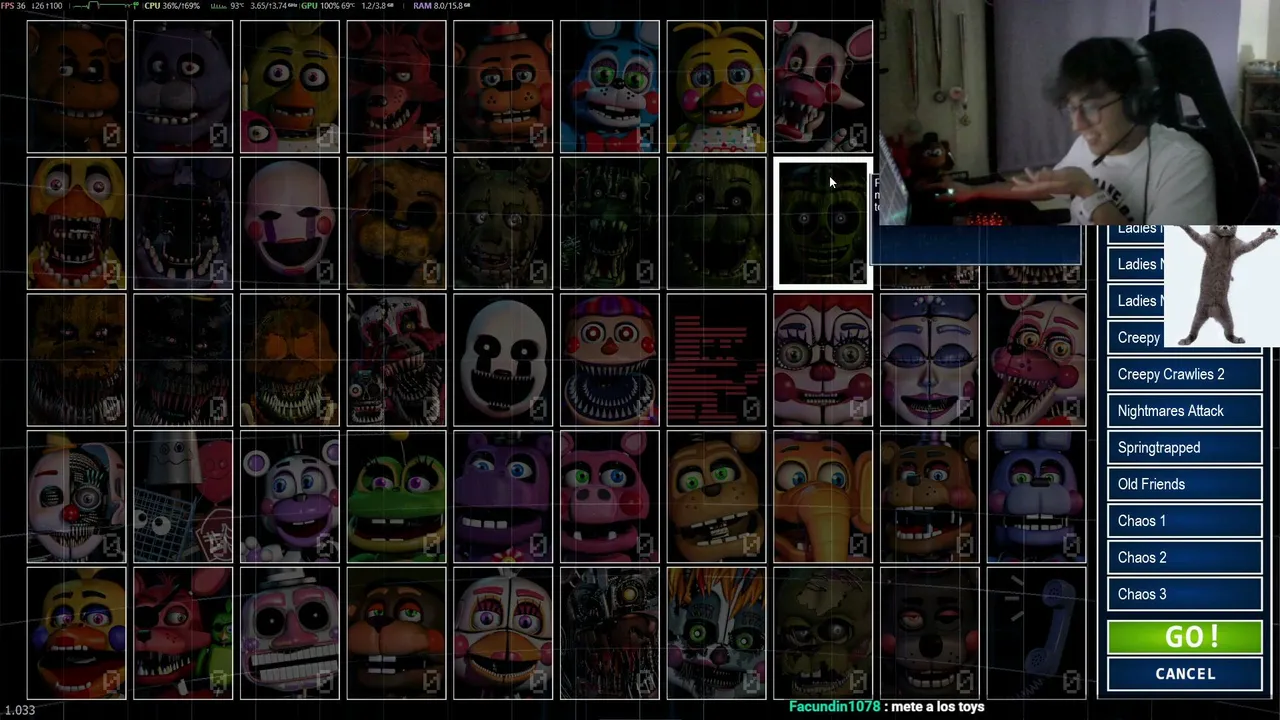Pick the Old Friends challenge
Image resolution: width=1280 pixels, height=720 pixels.
pyautogui.click(x=1185, y=484)
